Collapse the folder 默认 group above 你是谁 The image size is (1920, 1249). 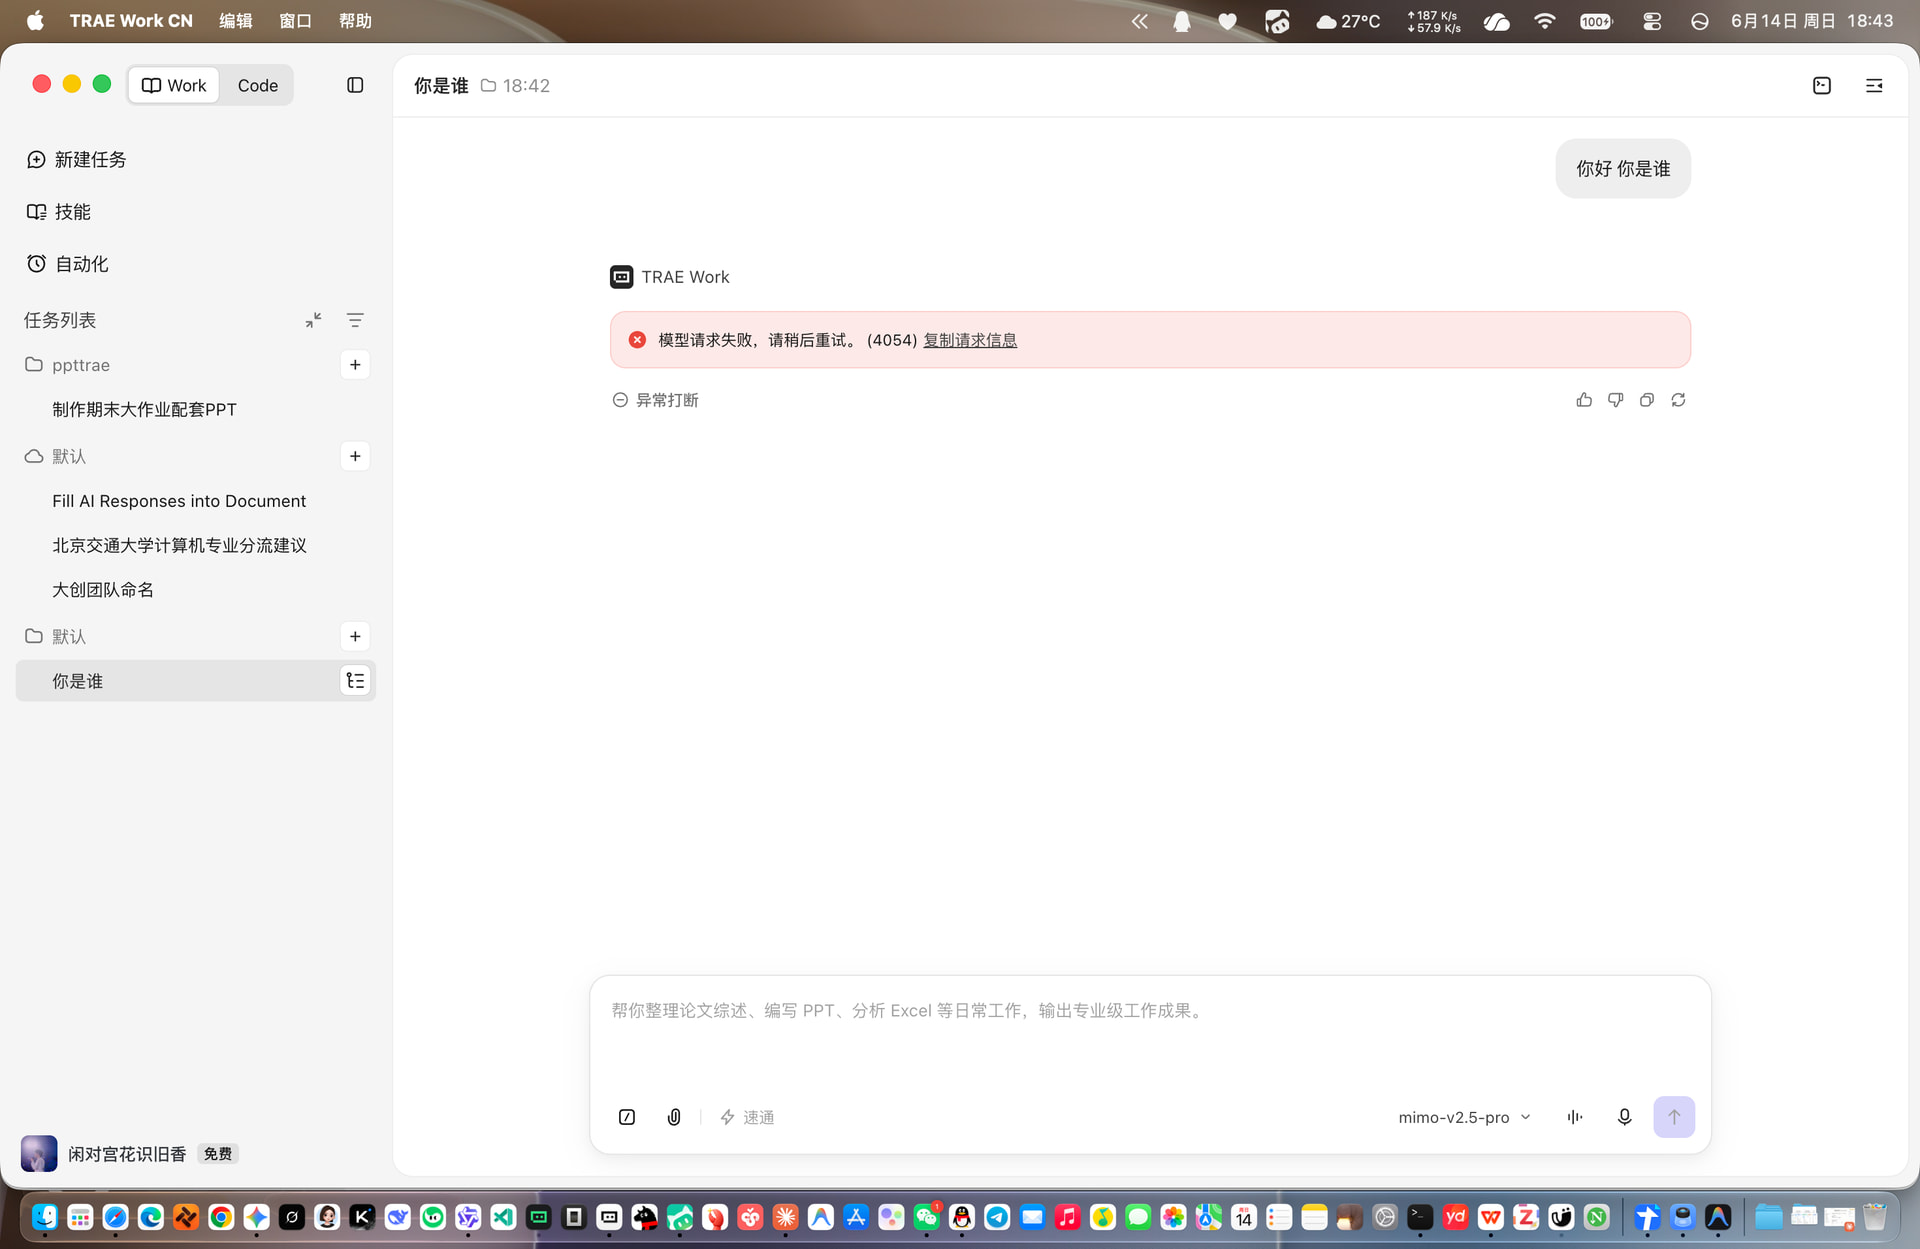click(x=55, y=636)
